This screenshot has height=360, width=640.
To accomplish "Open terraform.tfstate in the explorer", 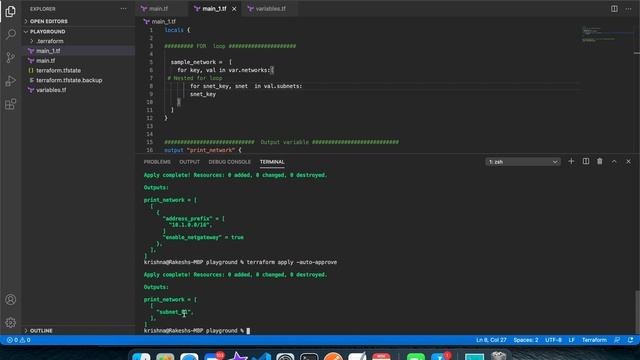I will [78, 70].
